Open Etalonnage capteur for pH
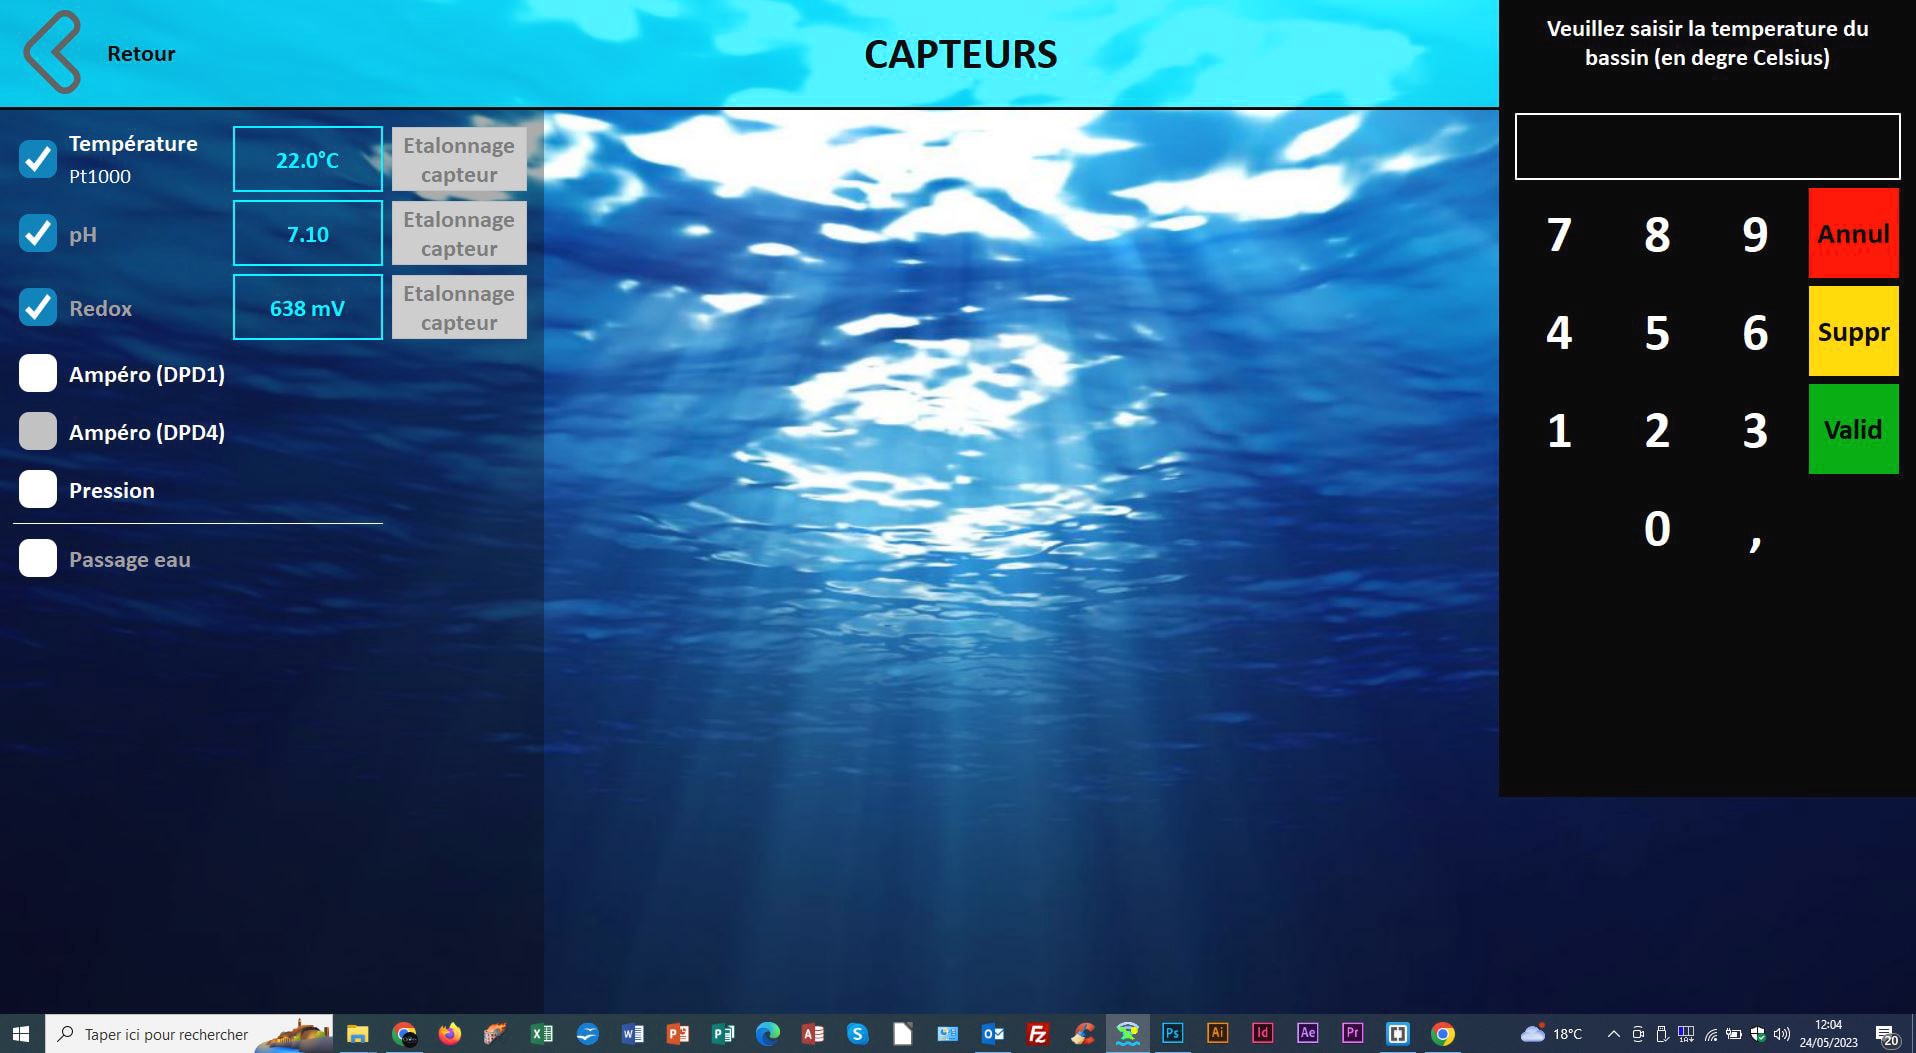The height and width of the screenshot is (1053, 1916). click(459, 233)
